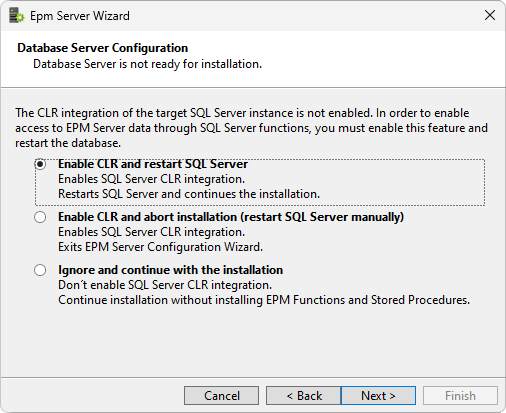Select 'Ignore and continue with the installation'
The width and height of the screenshot is (506, 413).
point(40,270)
